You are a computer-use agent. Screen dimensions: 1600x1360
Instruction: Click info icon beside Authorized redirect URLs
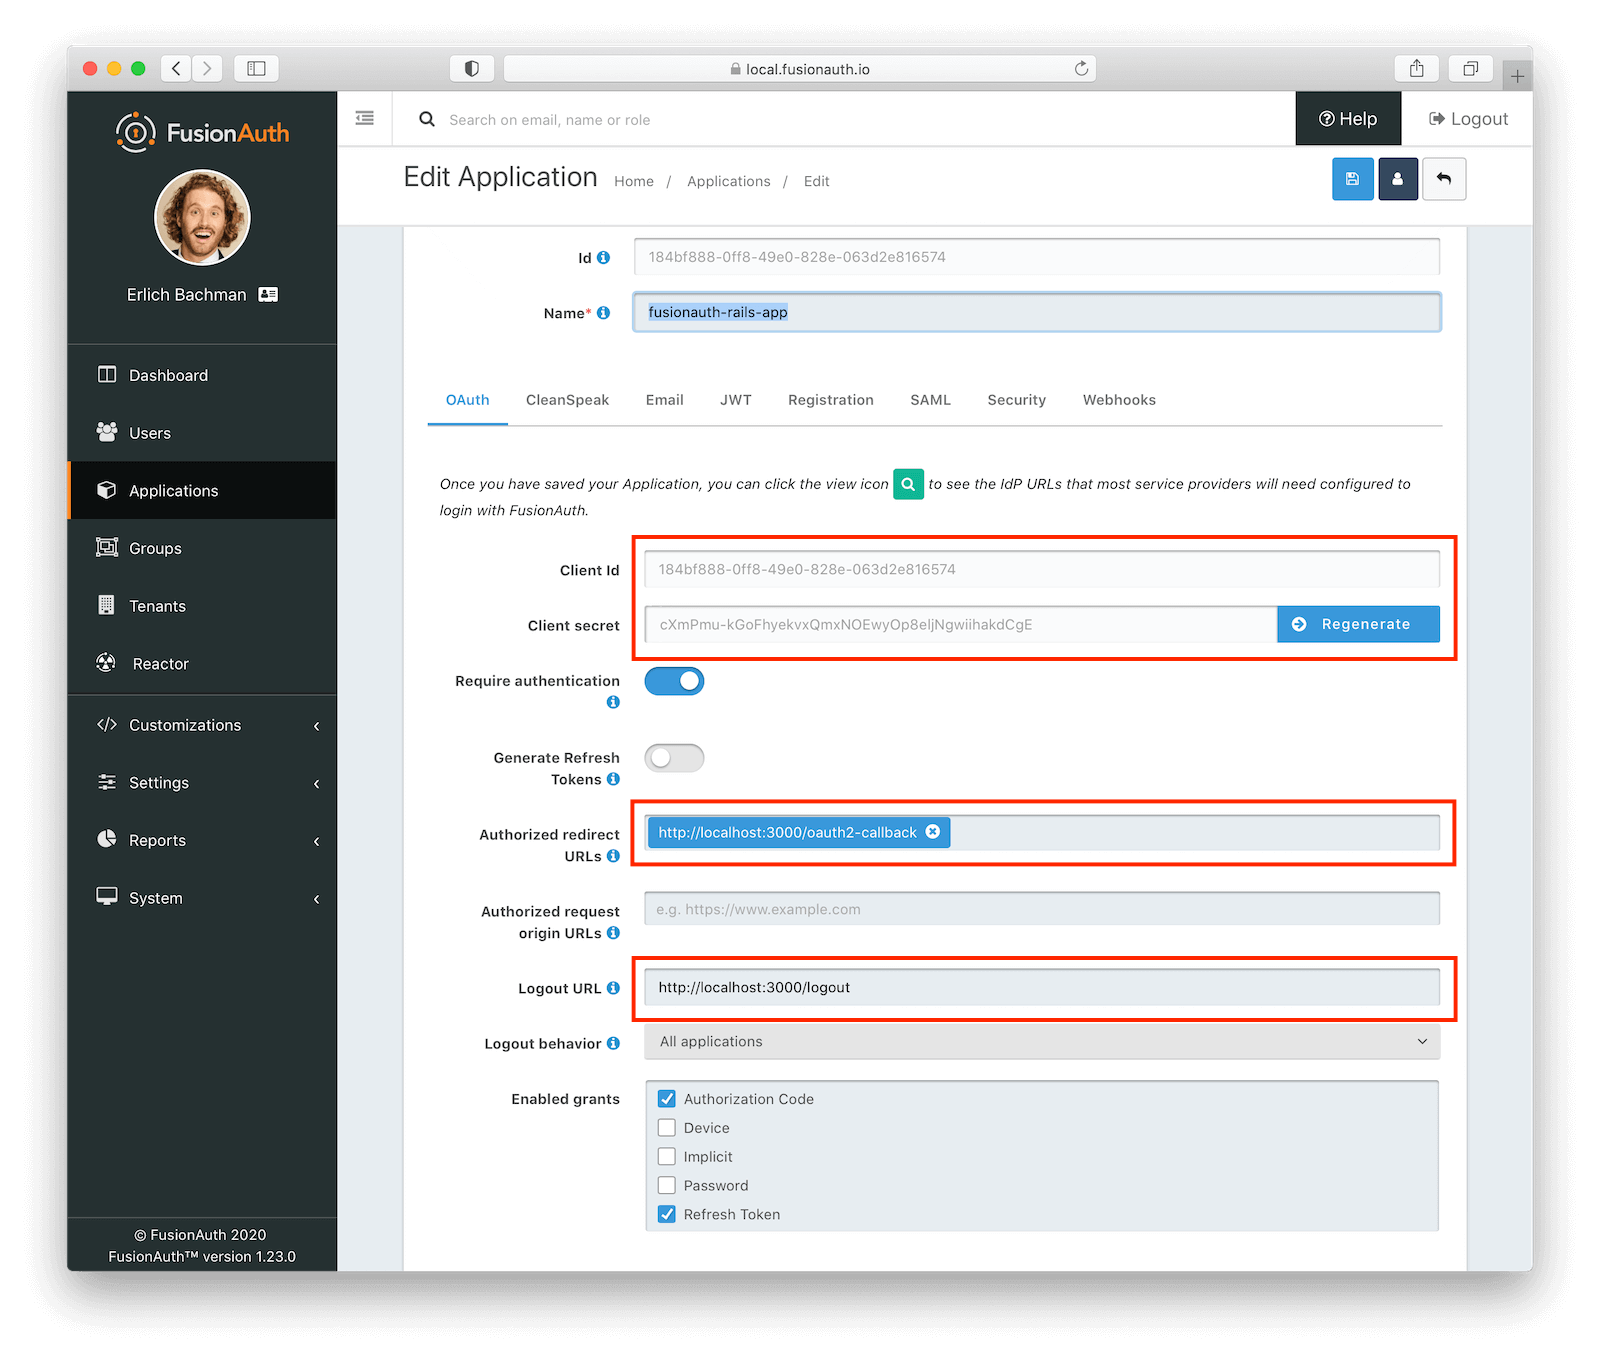(x=613, y=856)
